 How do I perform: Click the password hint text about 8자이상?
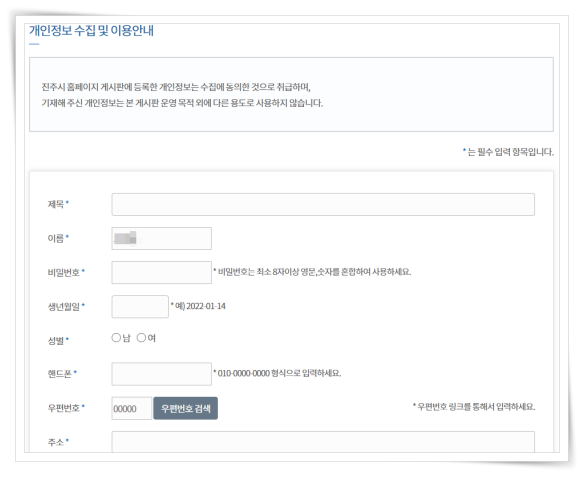[x=312, y=272]
